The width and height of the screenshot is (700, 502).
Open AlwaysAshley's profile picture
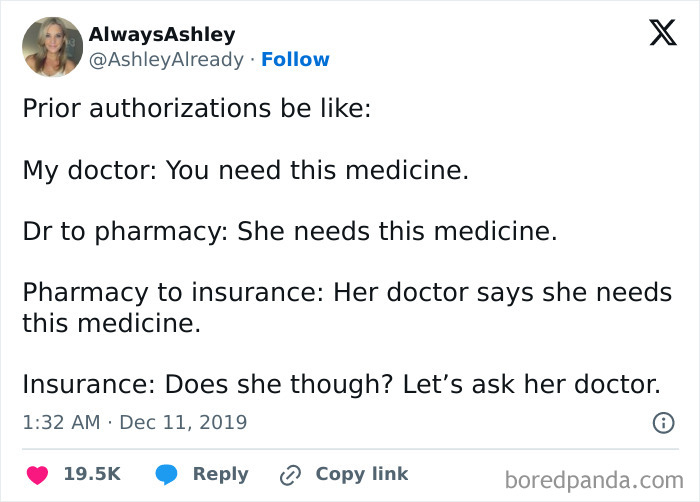(x=52, y=46)
